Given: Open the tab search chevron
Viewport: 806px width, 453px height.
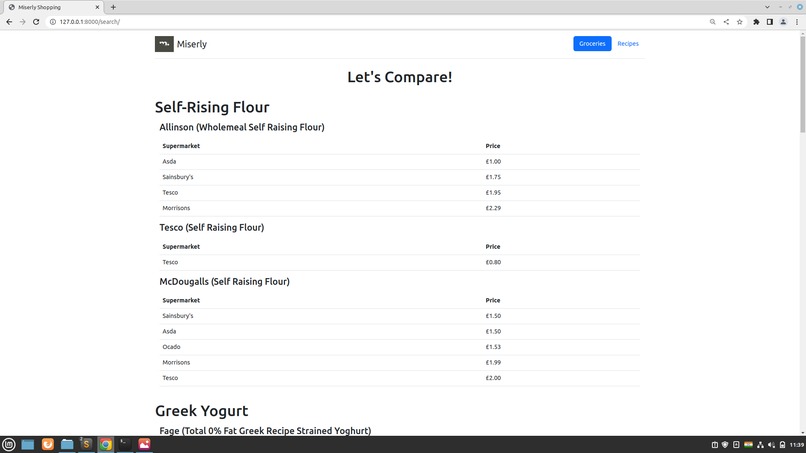Looking at the screenshot, I should pos(767,7).
